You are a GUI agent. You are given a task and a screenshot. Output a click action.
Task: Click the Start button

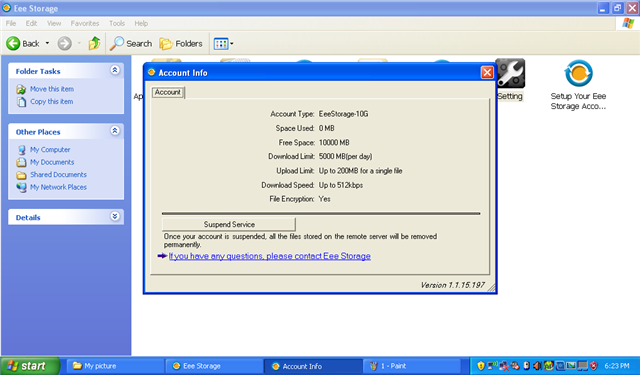(x=30, y=366)
